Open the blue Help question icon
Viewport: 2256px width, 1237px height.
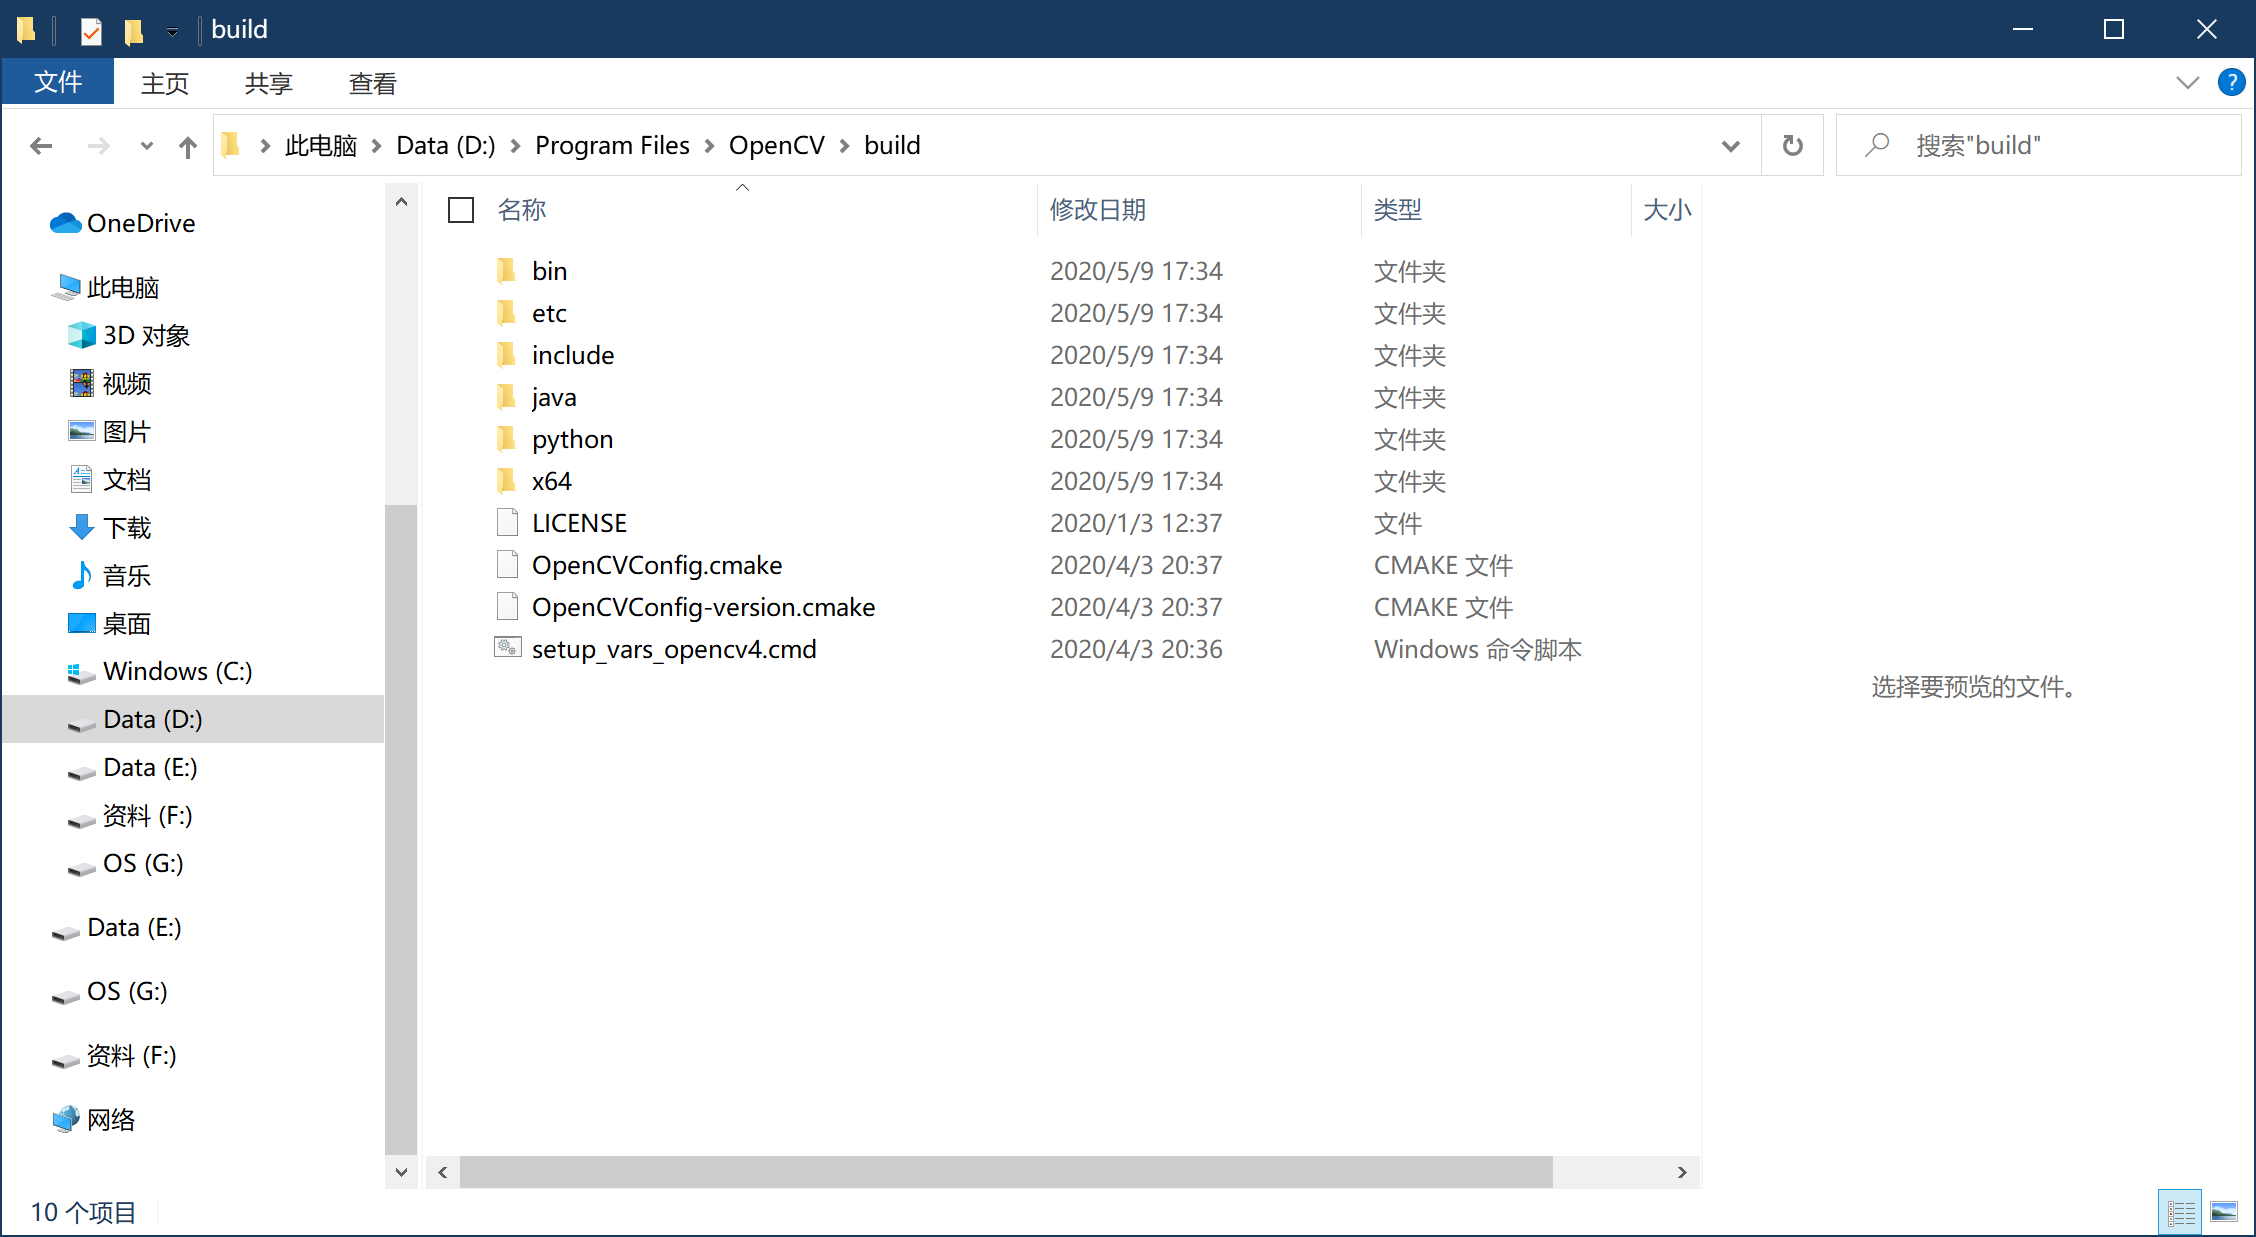(2231, 82)
